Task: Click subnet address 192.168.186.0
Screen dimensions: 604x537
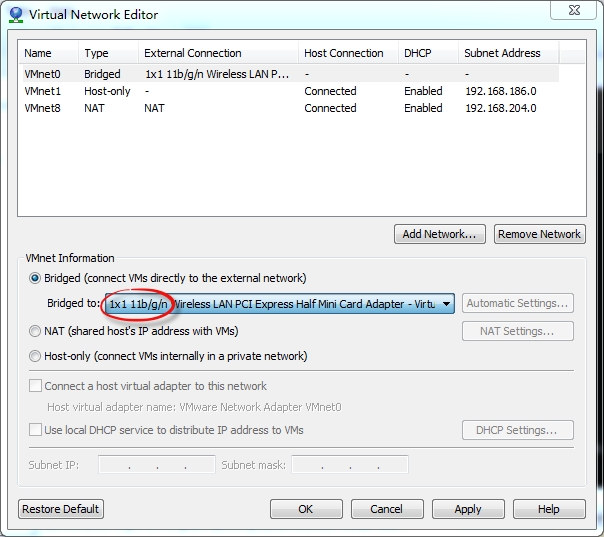Action: (501, 91)
